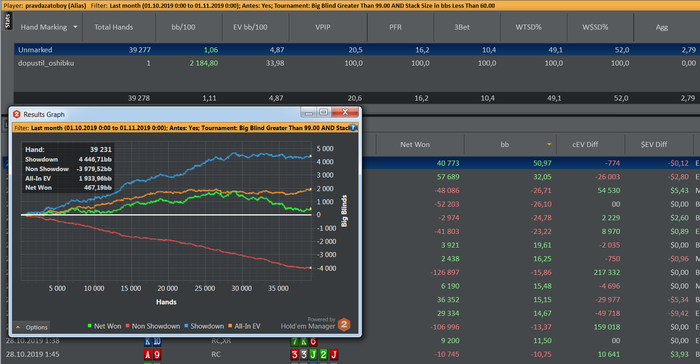700x364 pixels.
Task: Click the 39 277 total hands cell
Action: click(x=139, y=50)
